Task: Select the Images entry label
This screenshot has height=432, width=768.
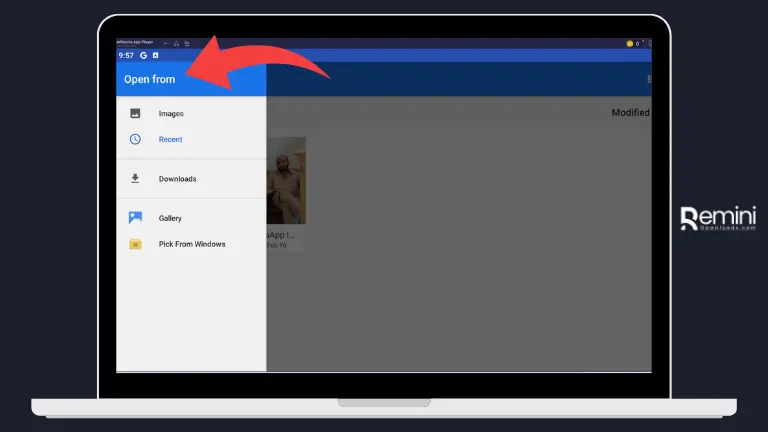Action: (171, 114)
